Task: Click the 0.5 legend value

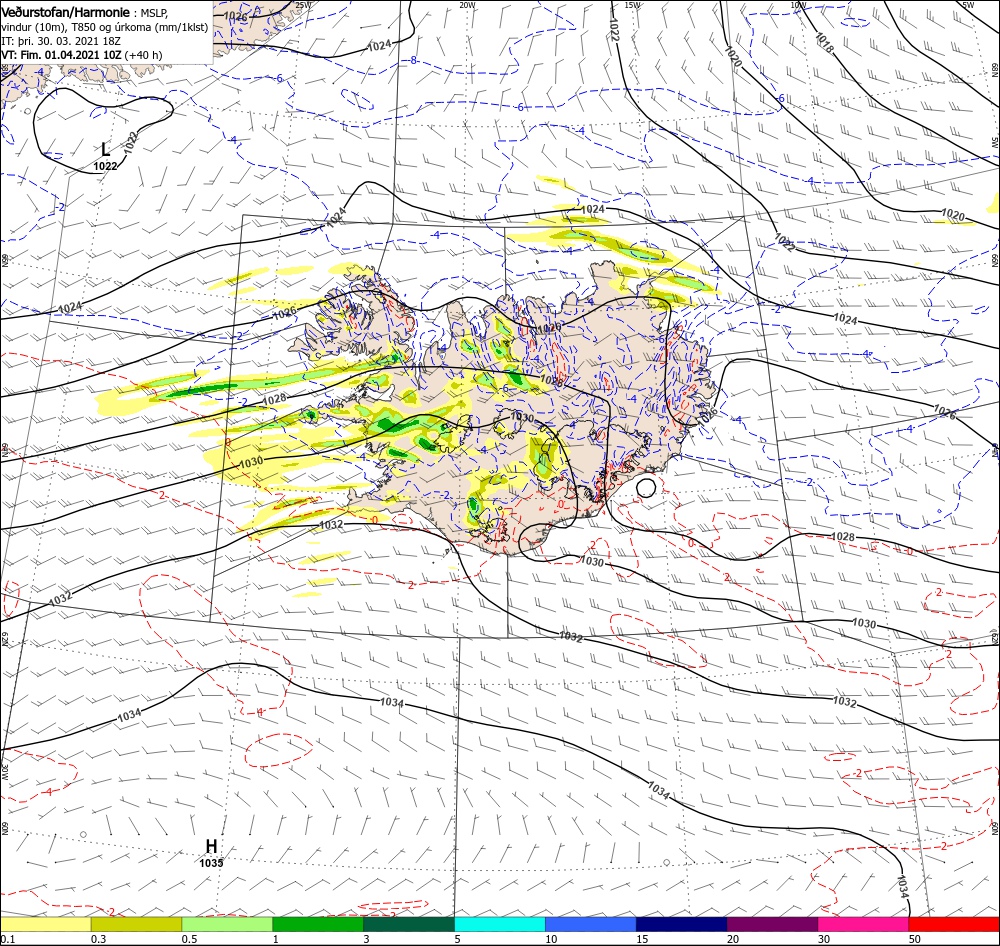Action: tap(189, 939)
